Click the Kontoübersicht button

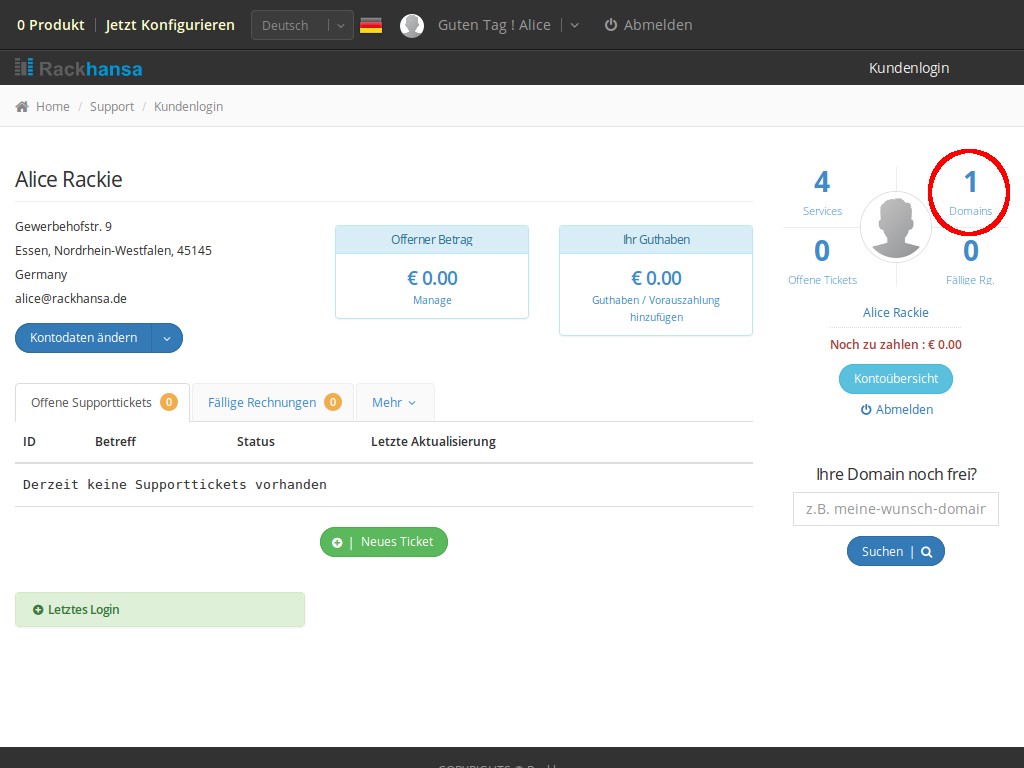coord(895,379)
